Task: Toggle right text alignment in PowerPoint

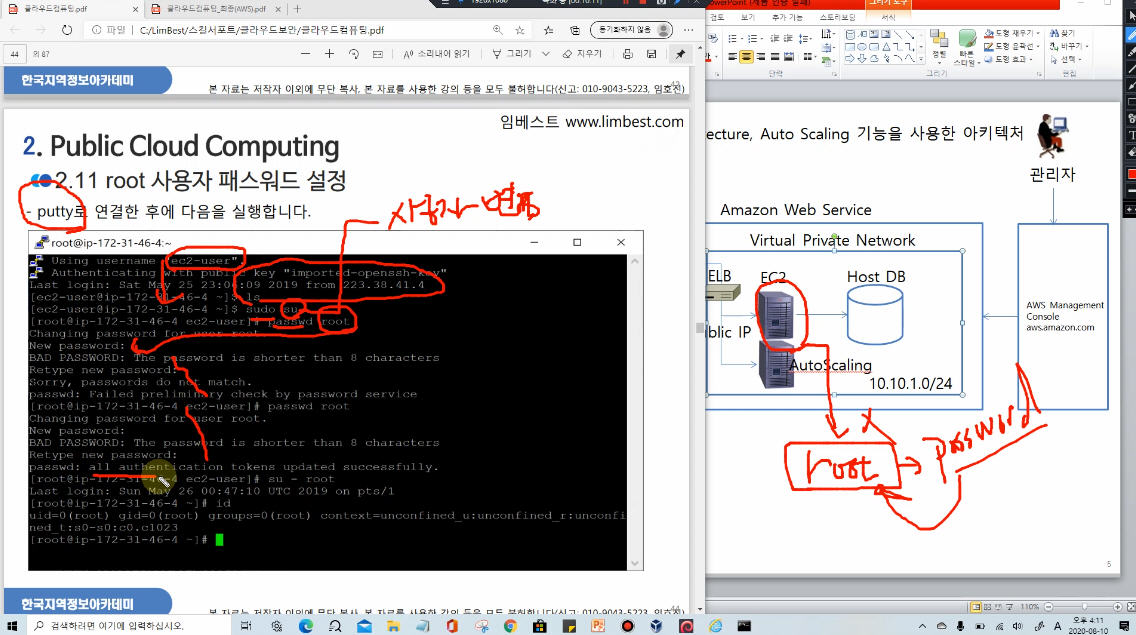Action: pos(761,57)
